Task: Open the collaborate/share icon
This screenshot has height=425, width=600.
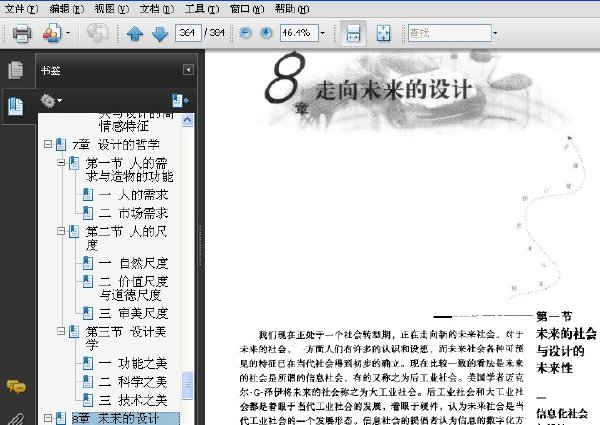Action: click(x=52, y=33)
